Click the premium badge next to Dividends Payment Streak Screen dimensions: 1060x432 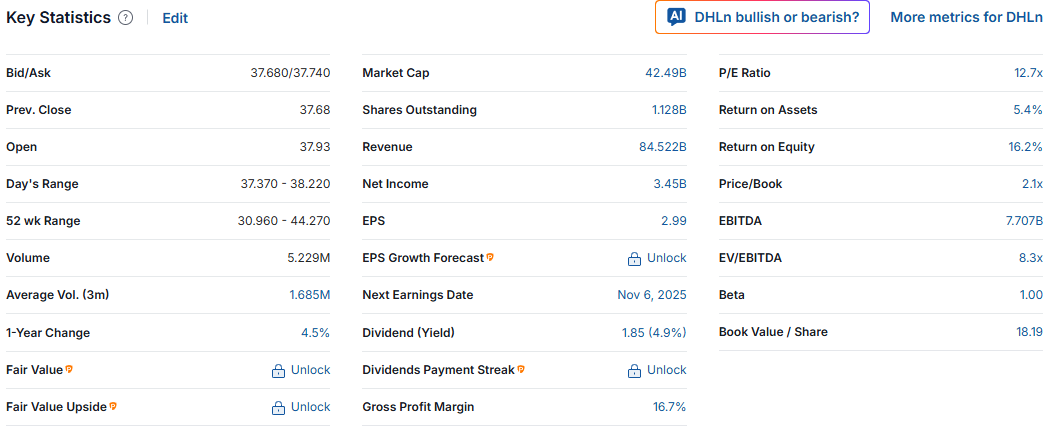tap(521, 370)
